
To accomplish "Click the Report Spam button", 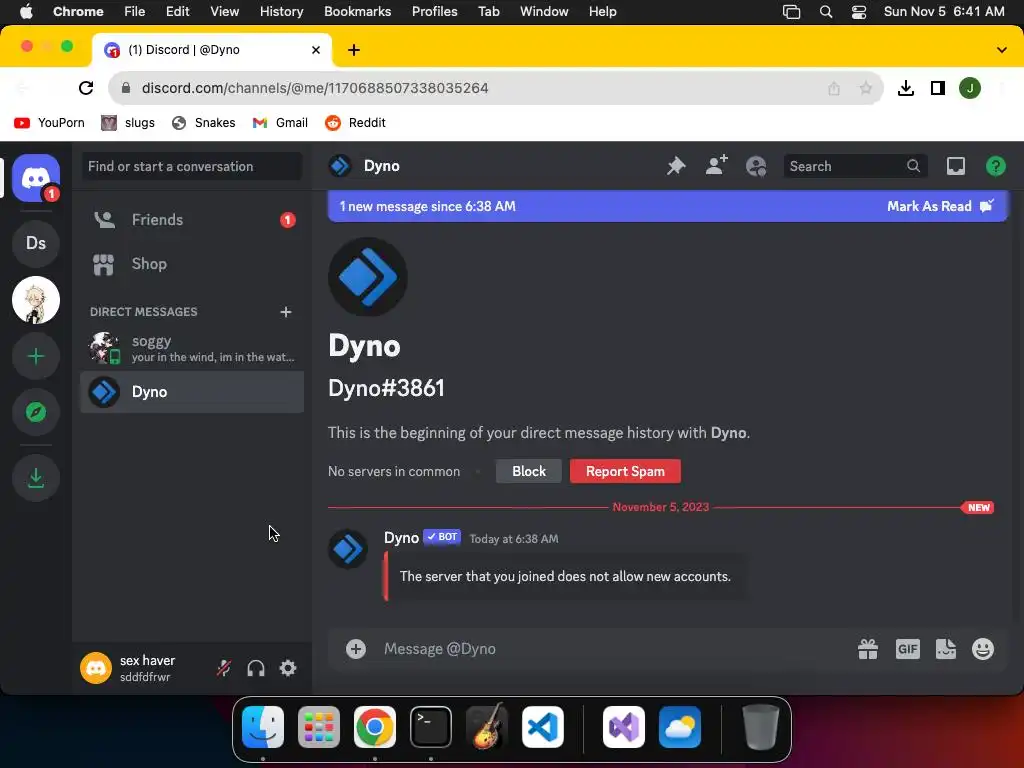I will (x=625, y=471).
